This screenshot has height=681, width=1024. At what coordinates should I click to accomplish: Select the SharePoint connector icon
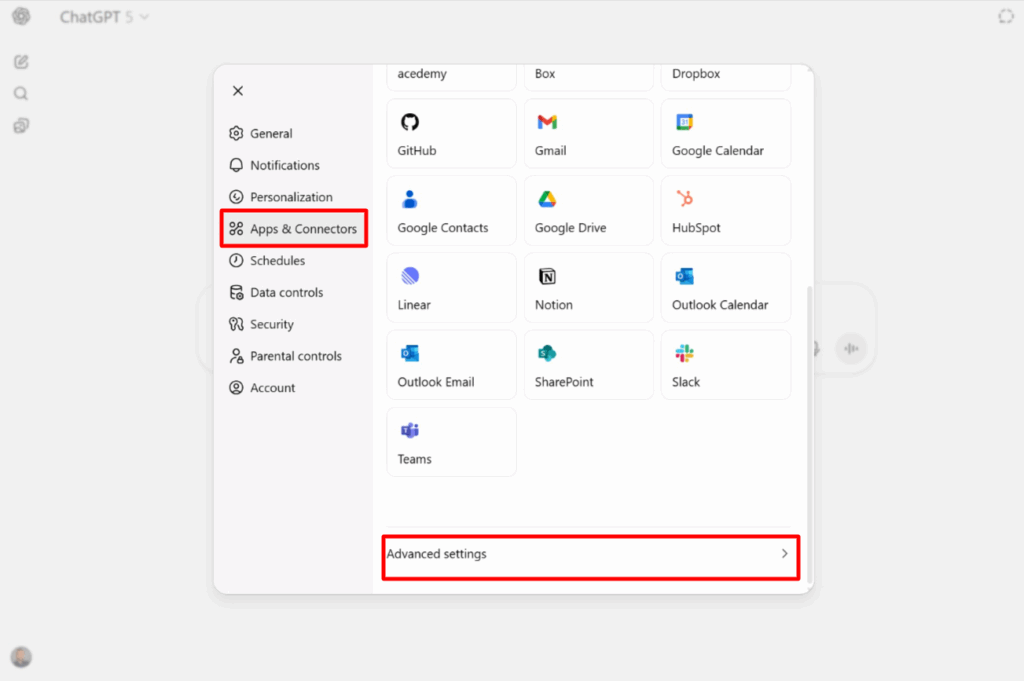tap(547, 353)
